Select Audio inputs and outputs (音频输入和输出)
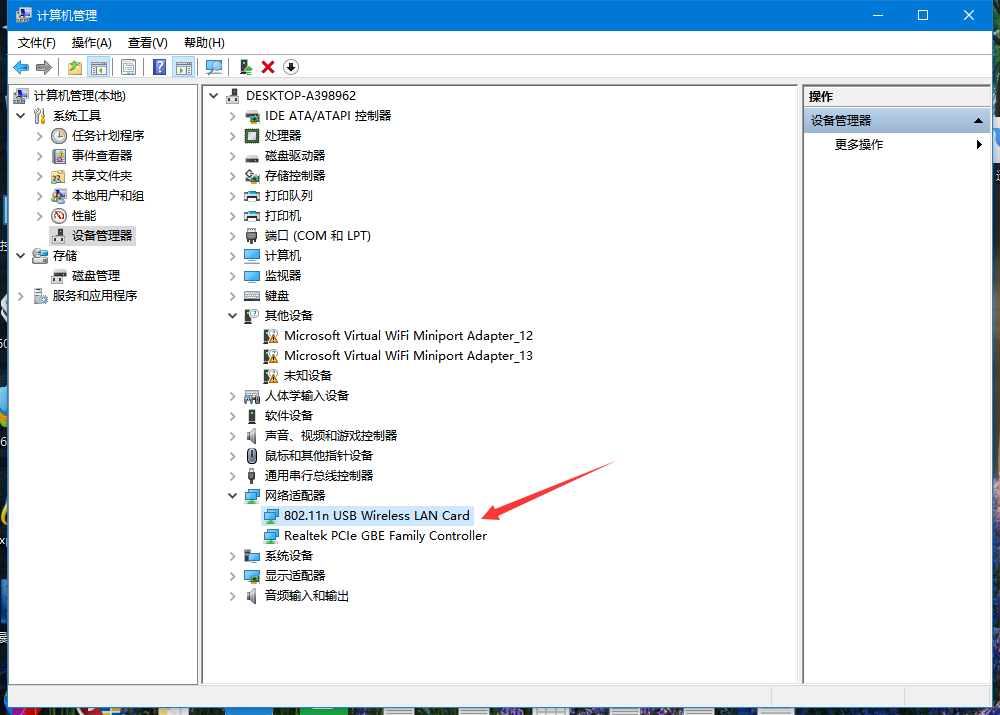Image resolution: width=1000 pixels, height=715 pixels. (307, 596)
